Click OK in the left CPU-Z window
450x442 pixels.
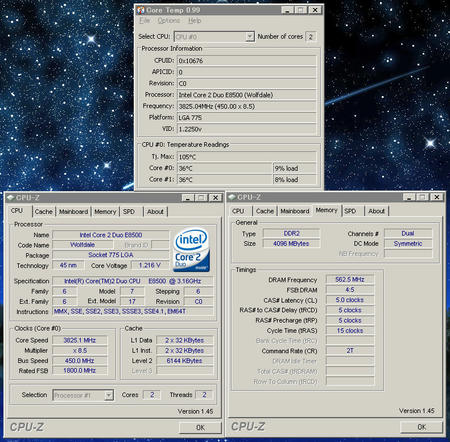[200, 427]
